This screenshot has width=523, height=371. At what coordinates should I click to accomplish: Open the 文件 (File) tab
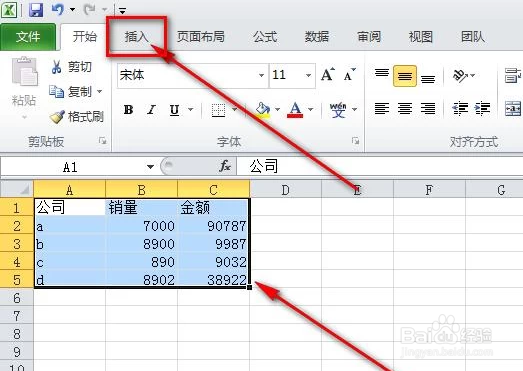28,36
